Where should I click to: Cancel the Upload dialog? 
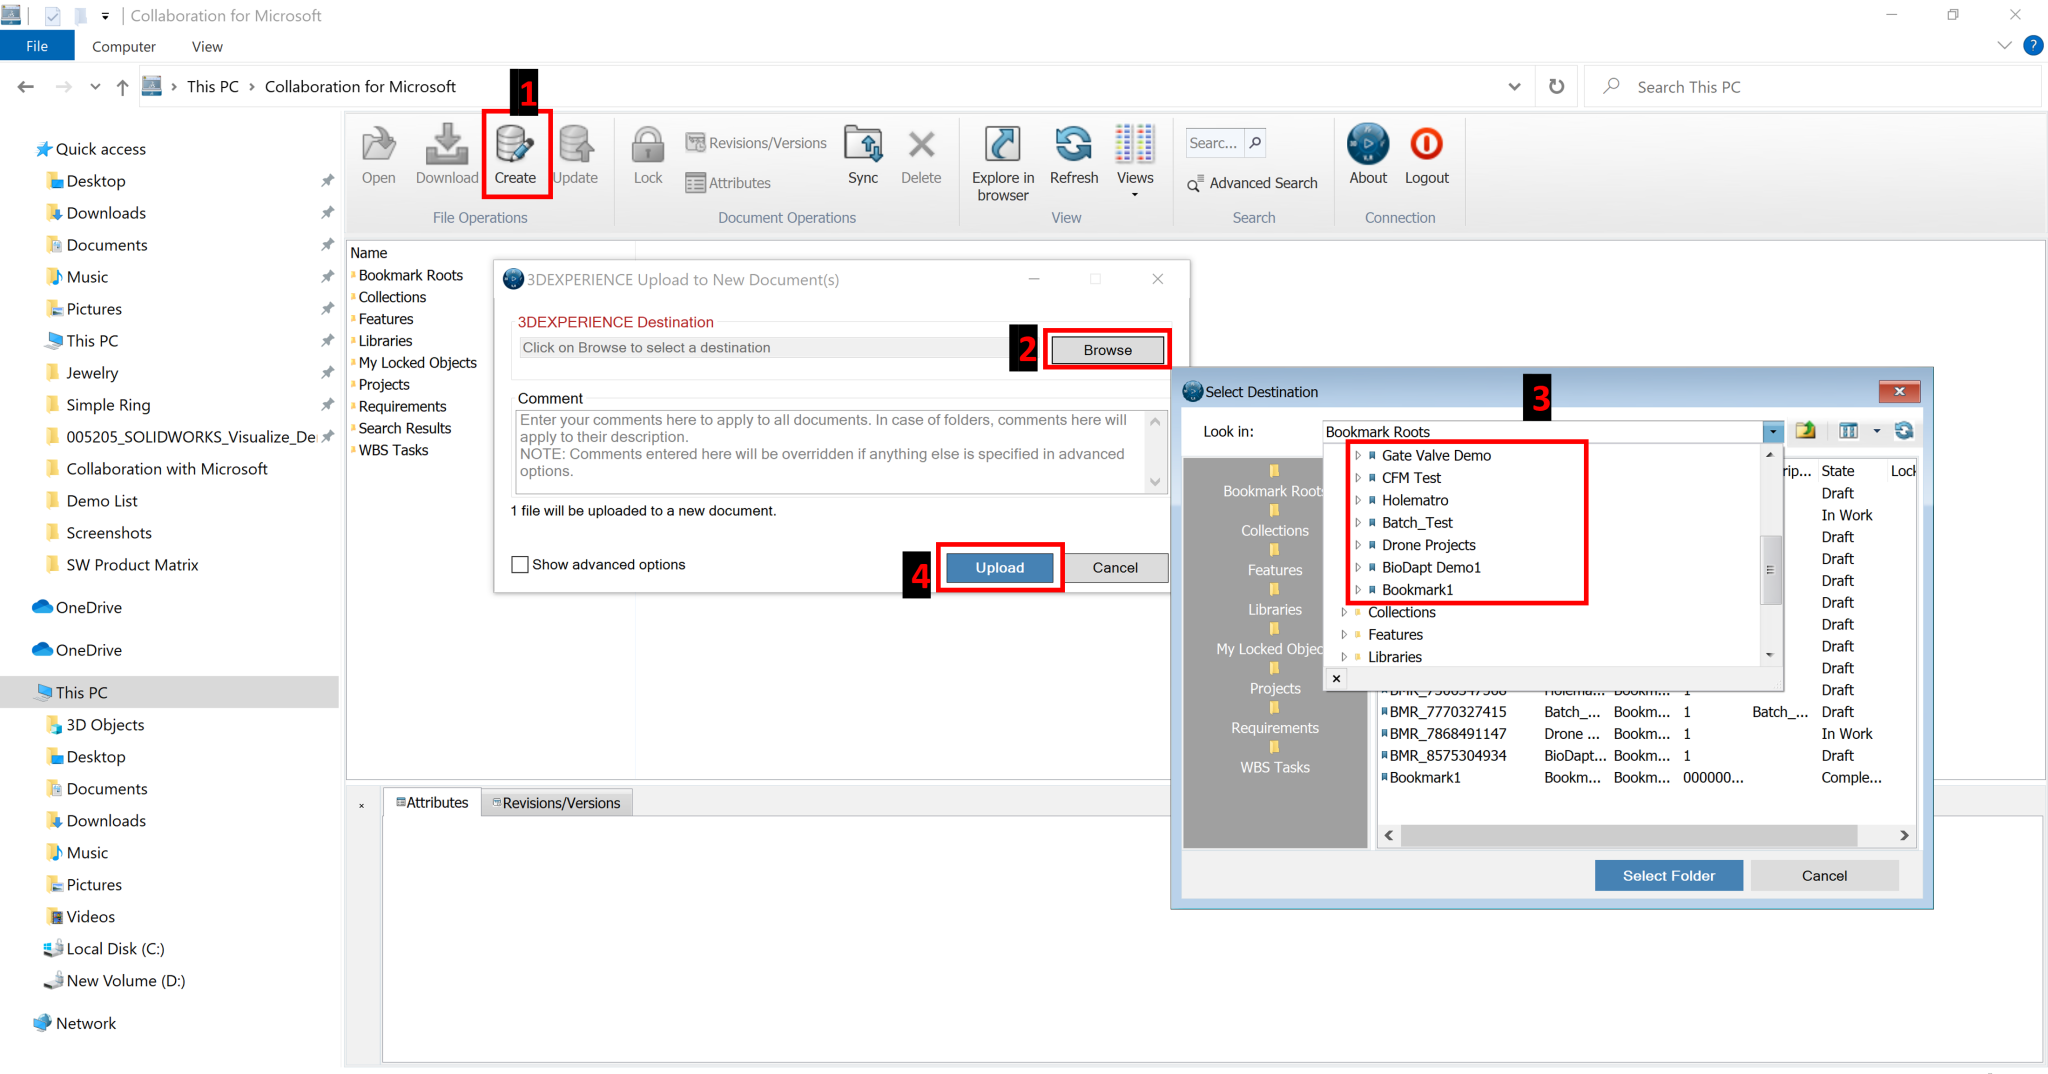click(x=1115, y=568)
